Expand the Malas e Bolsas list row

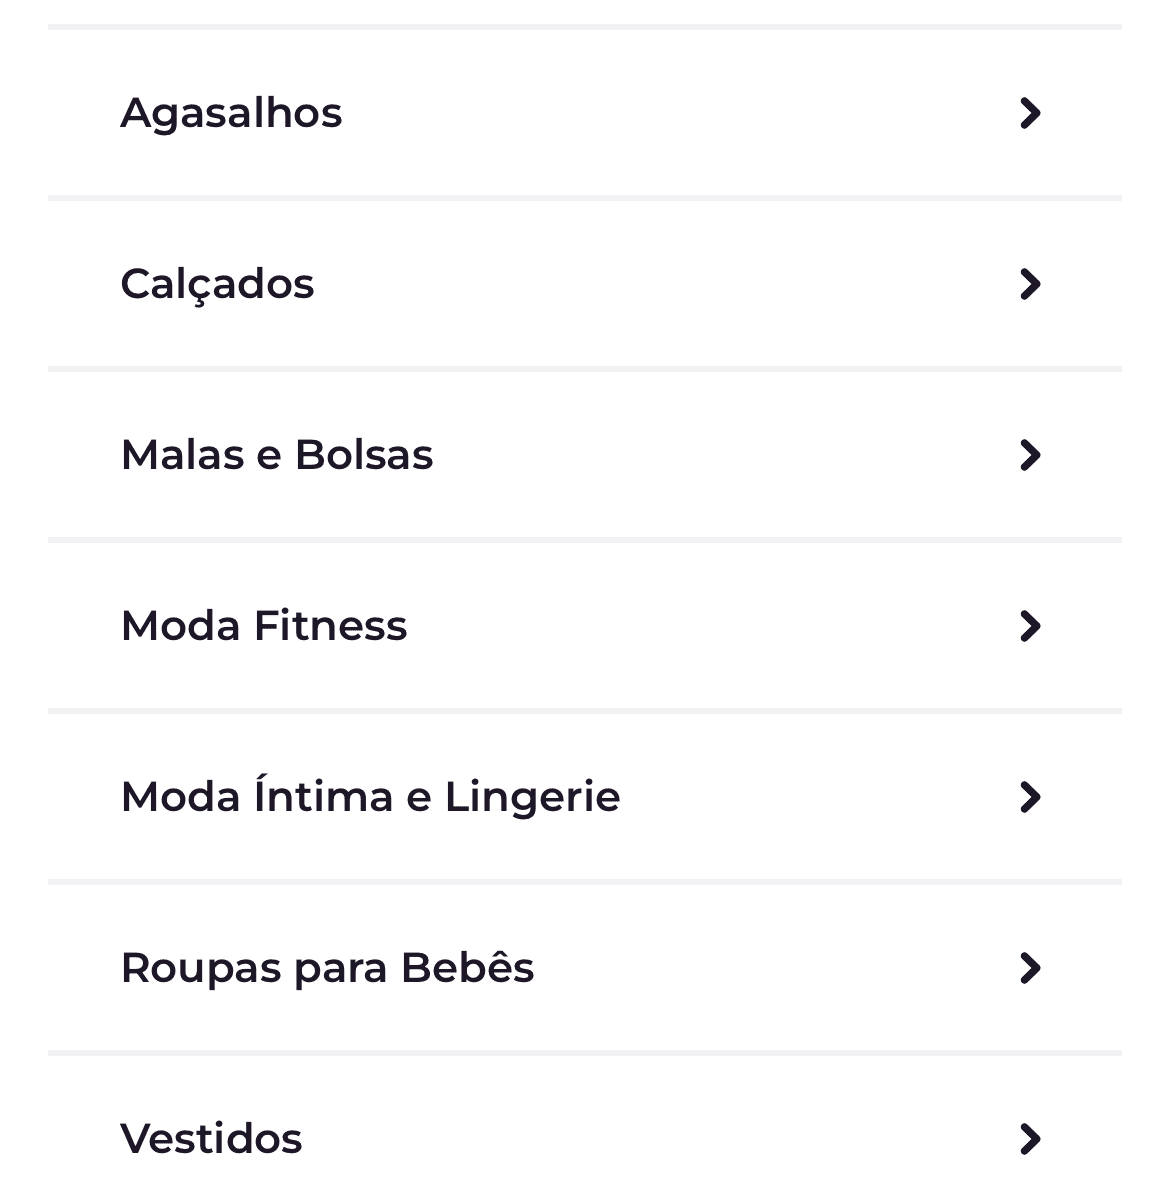coord(585,455)
